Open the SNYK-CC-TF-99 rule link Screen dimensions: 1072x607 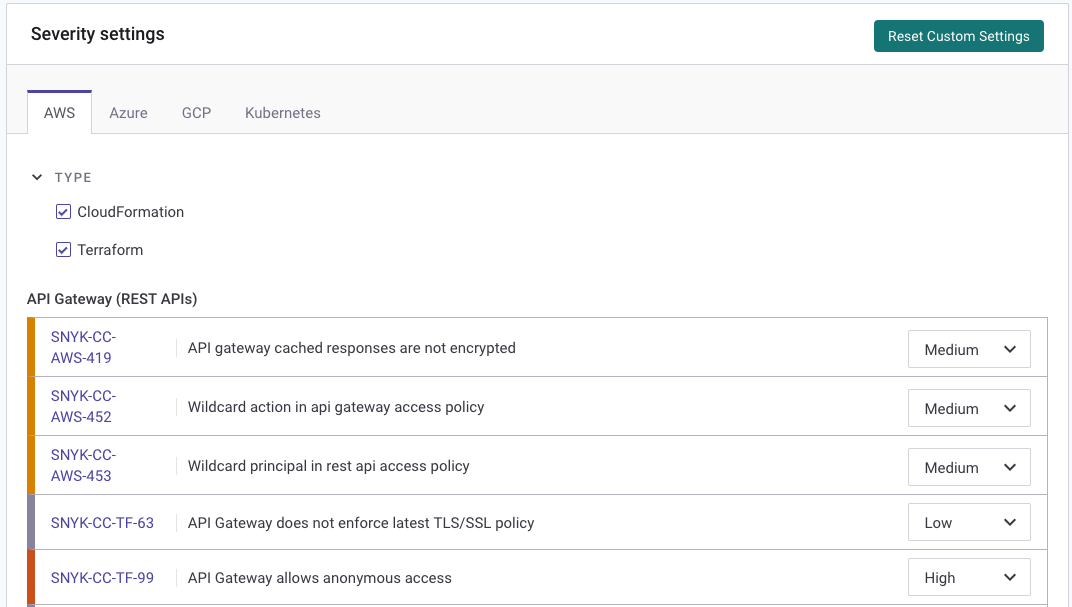coord(102,577)
